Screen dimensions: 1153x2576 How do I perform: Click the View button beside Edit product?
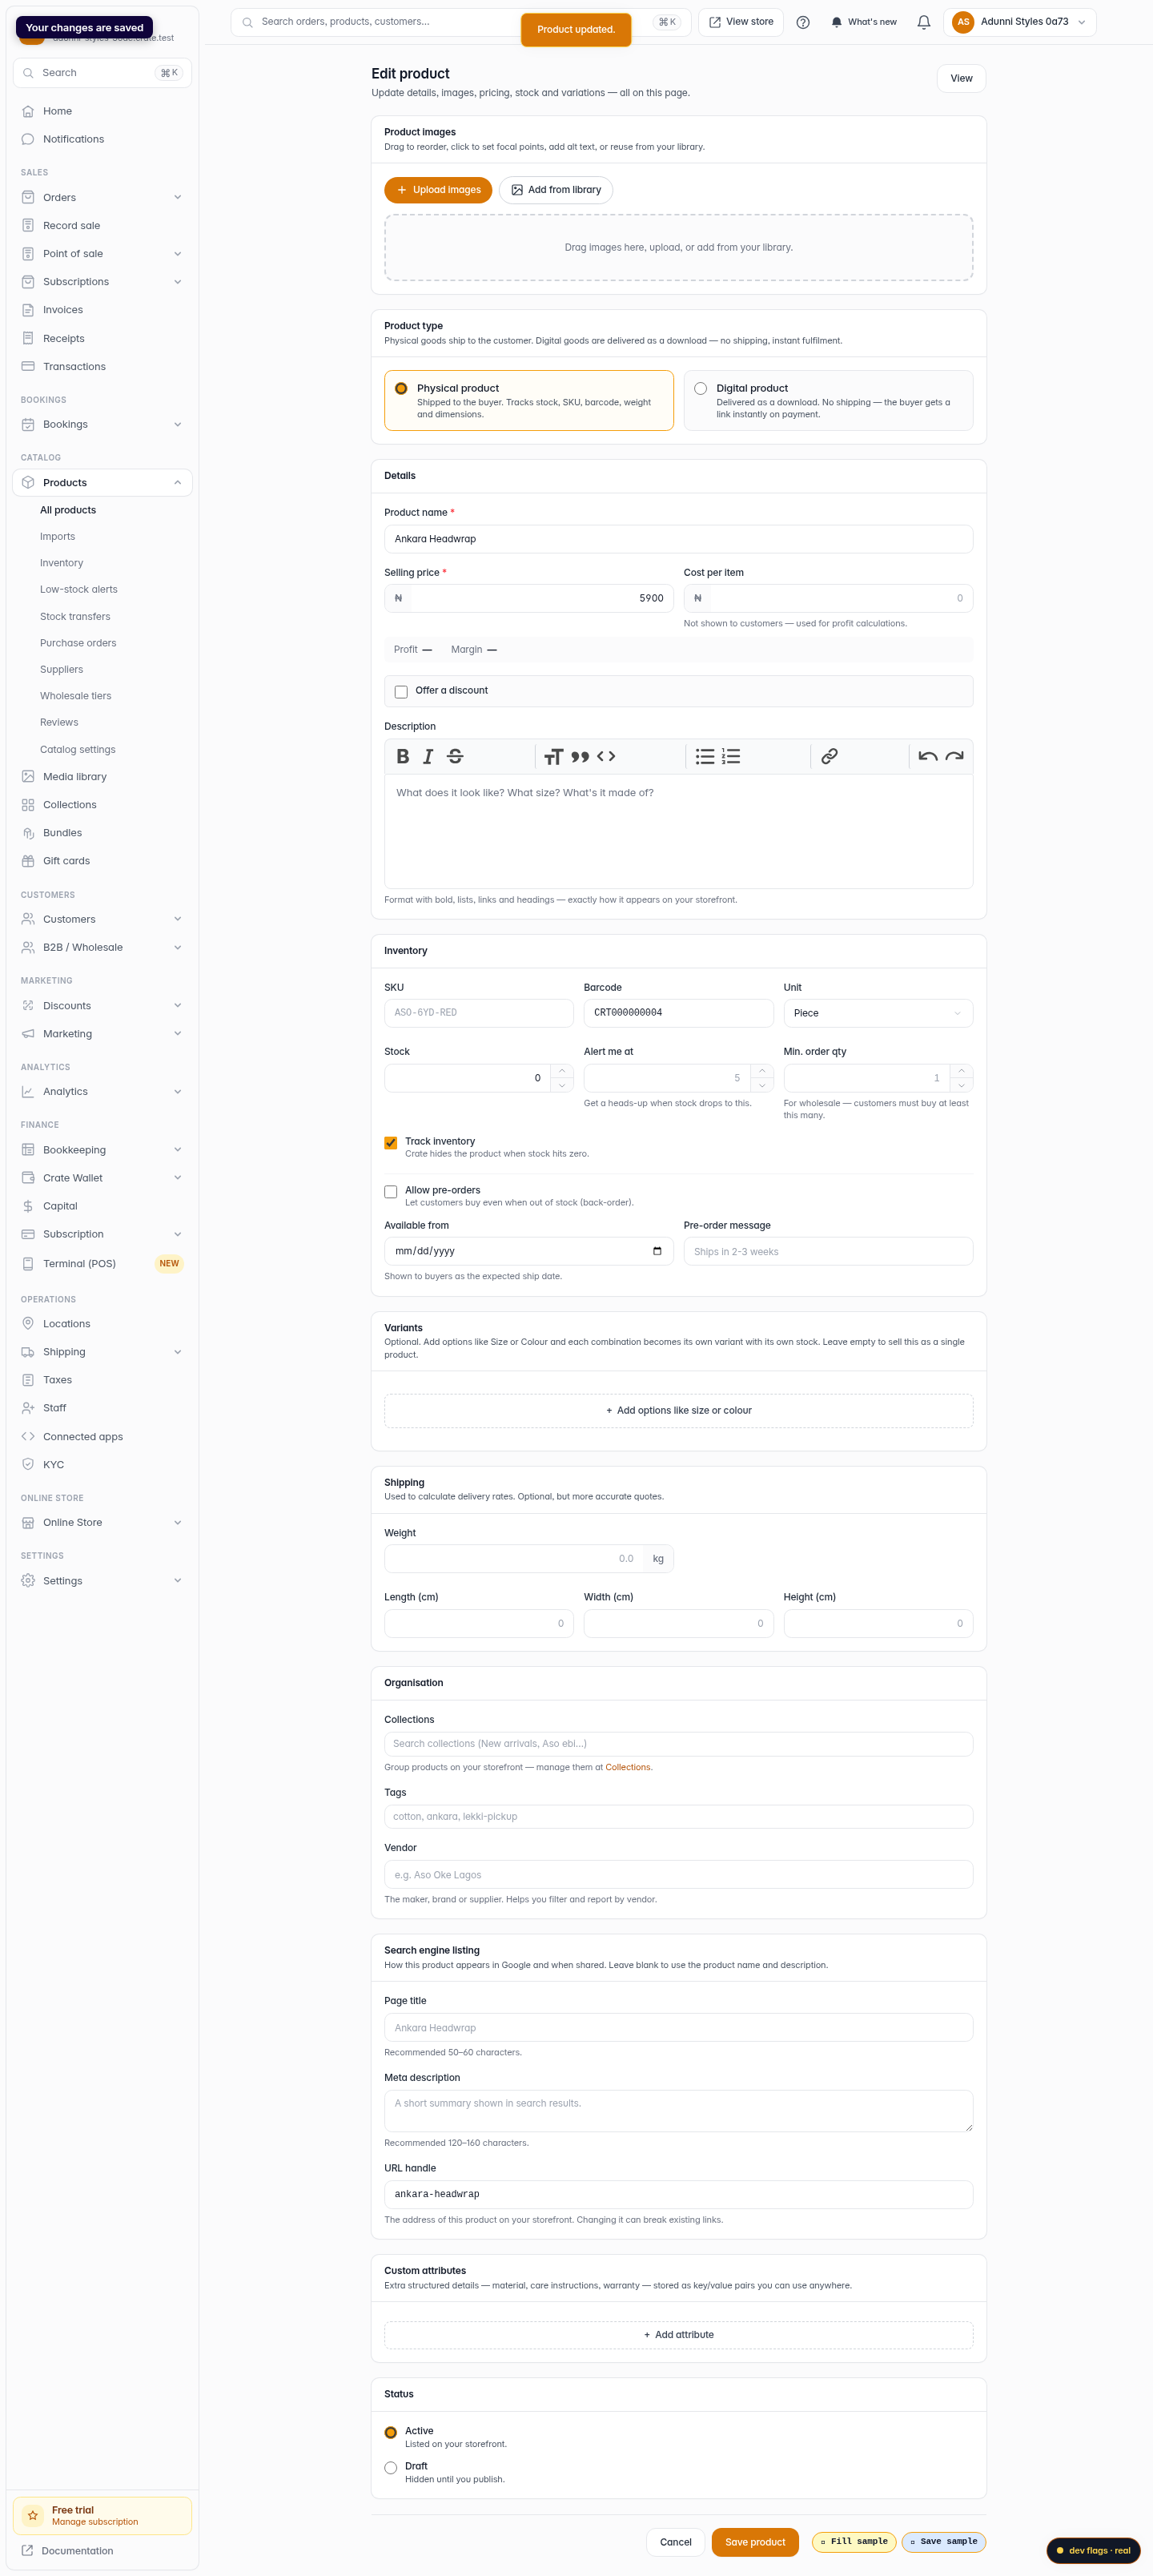click(x=961, y=78)
